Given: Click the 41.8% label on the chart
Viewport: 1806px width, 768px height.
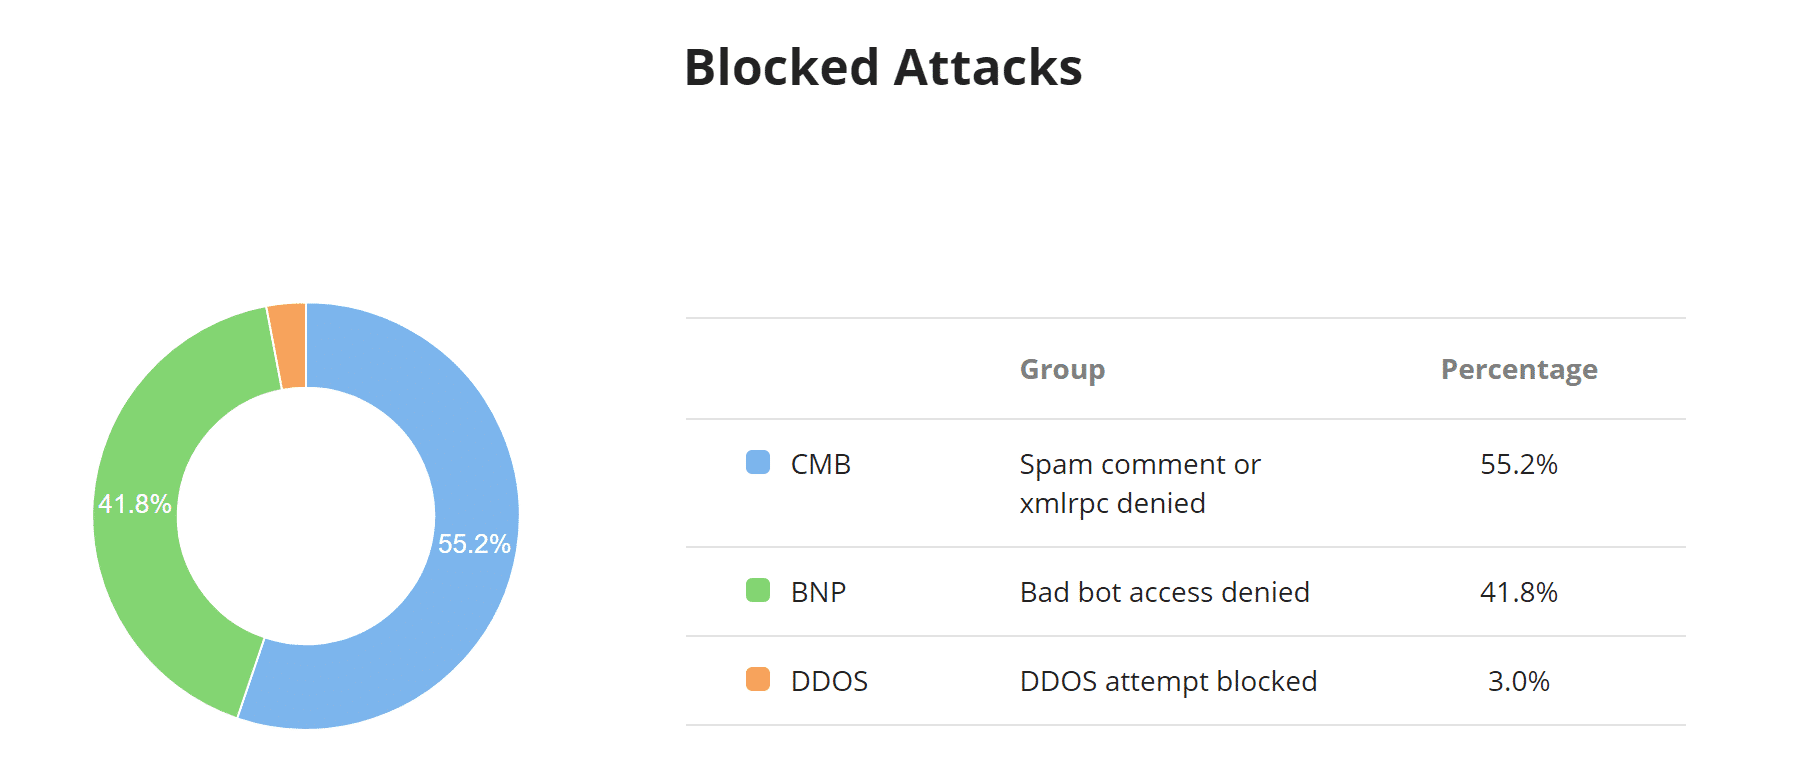Looking at the screenshot, I should click(135, 504).
